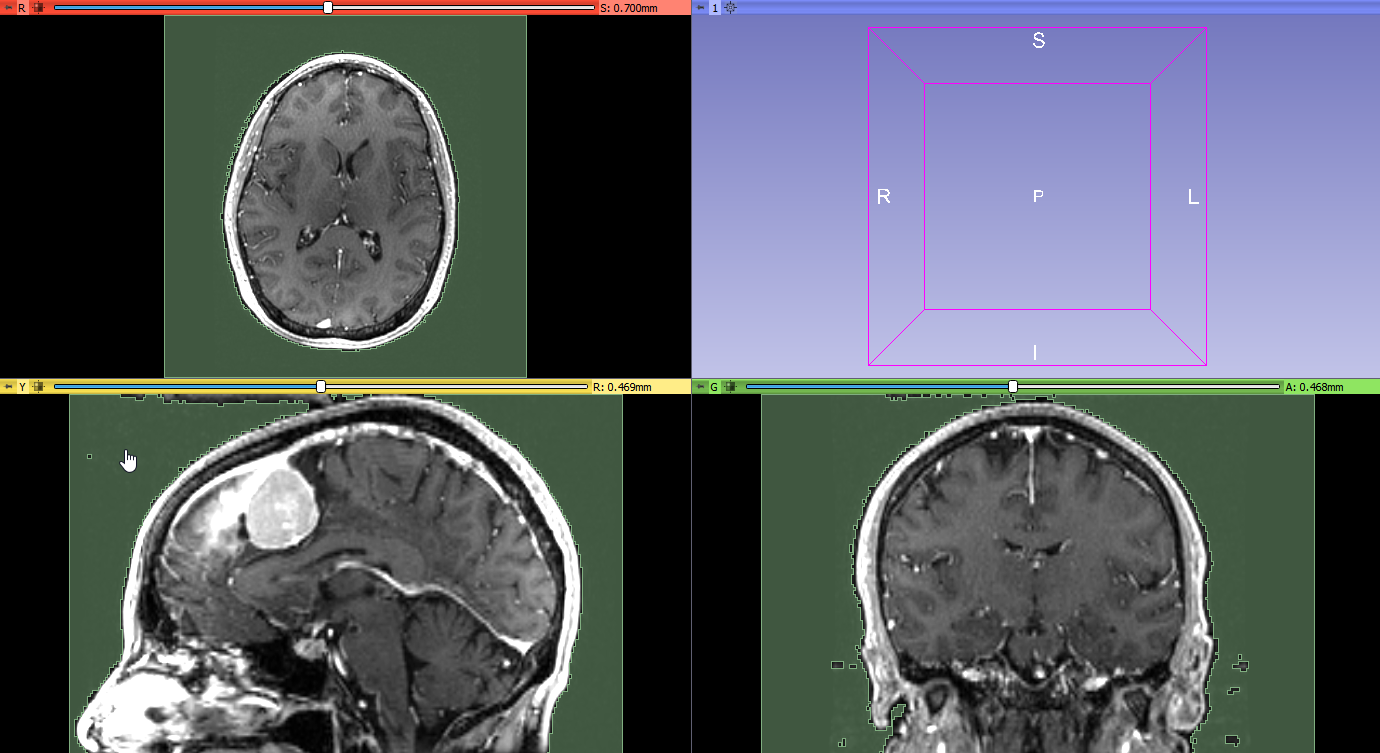The width and height of the screenshot is (1380, 753).
Task: Click the 3D view label '1'
Action: pos(714,7)
